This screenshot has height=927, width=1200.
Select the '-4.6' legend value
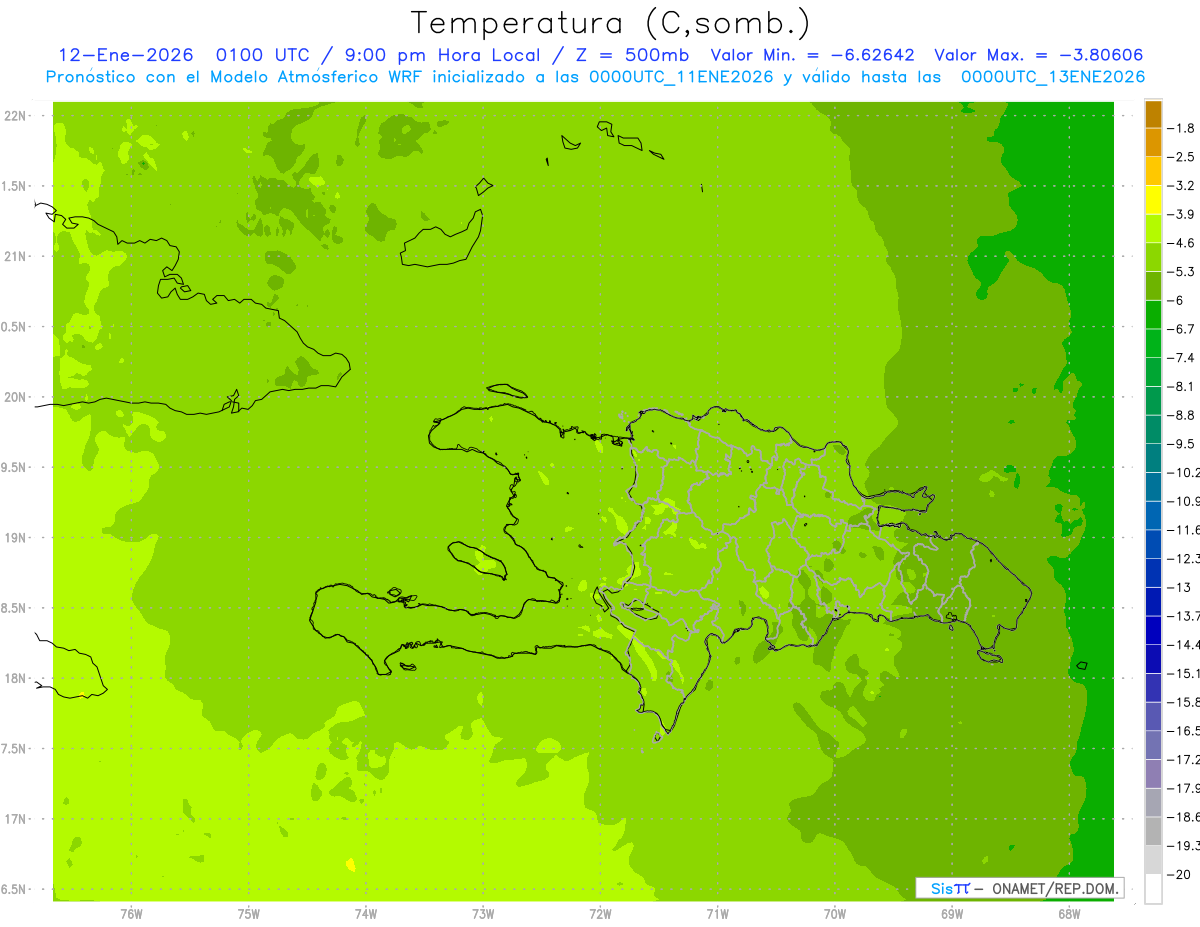coord(1182,243)
